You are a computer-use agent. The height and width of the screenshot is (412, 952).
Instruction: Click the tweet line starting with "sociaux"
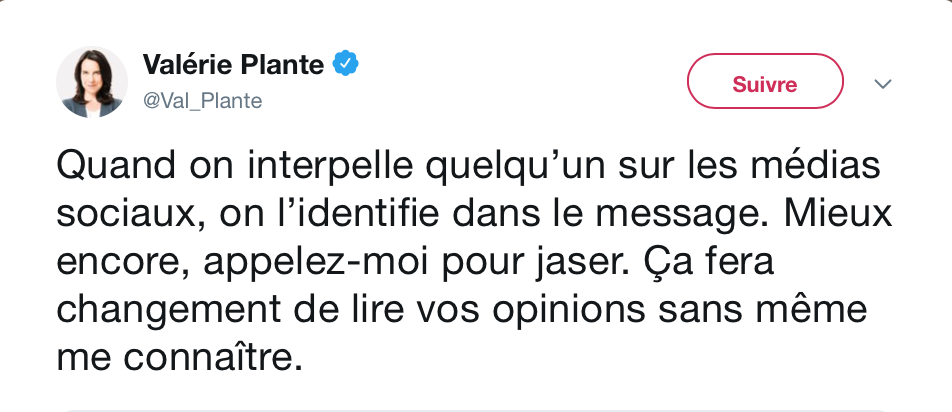click(474, 214)
